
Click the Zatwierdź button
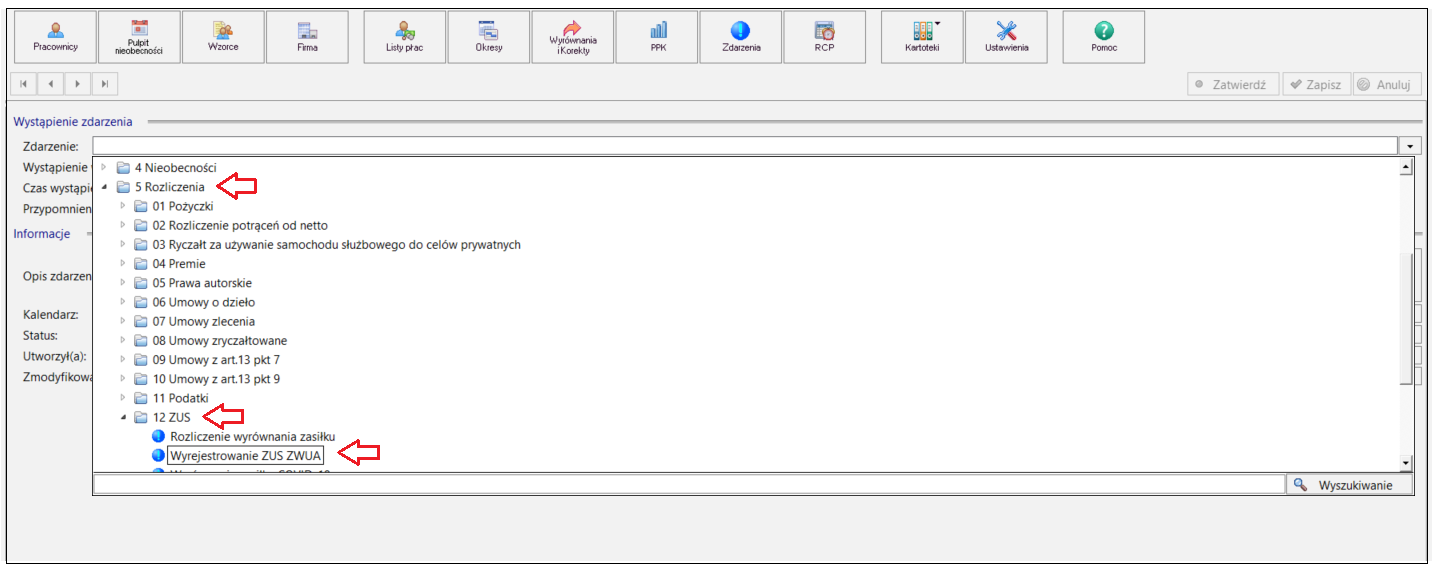tap(1233, 85)
